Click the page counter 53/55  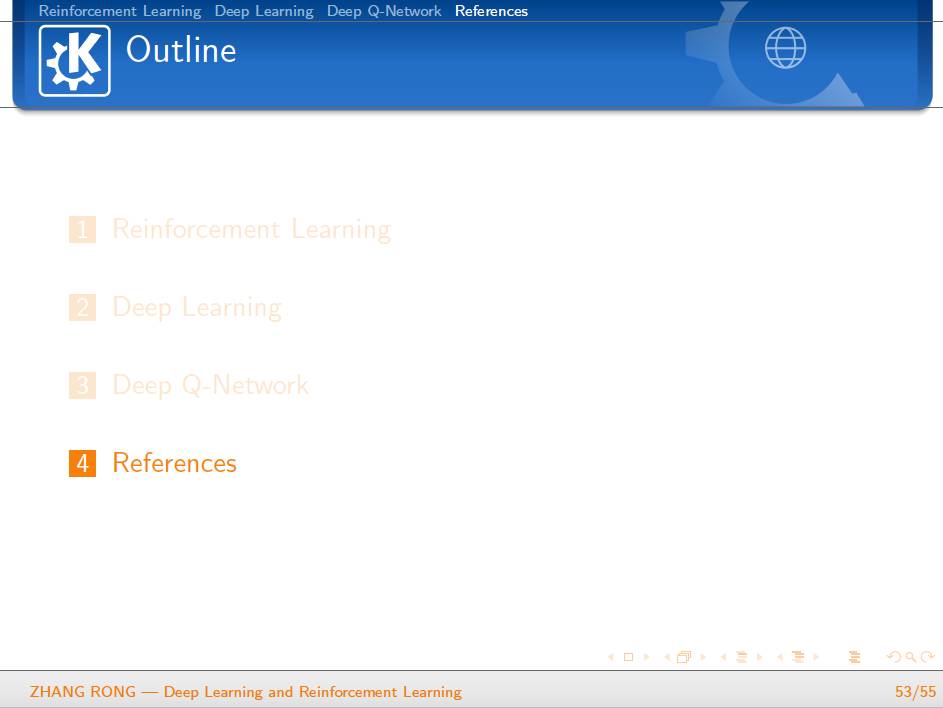[x=915, y=692]
